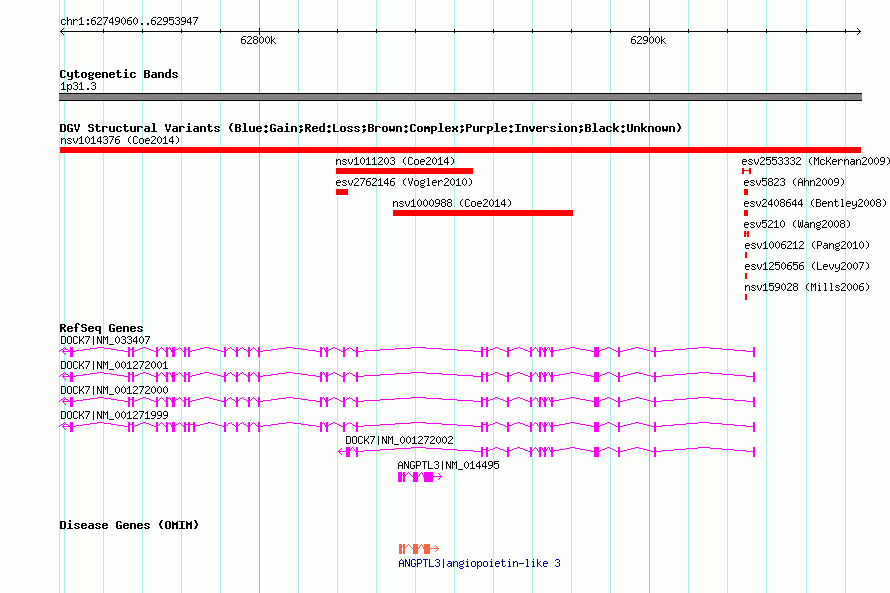Select the DOCK7|NM_001272000 transcript label
This screenshot has width=890, height=593.
click(114, 390)
